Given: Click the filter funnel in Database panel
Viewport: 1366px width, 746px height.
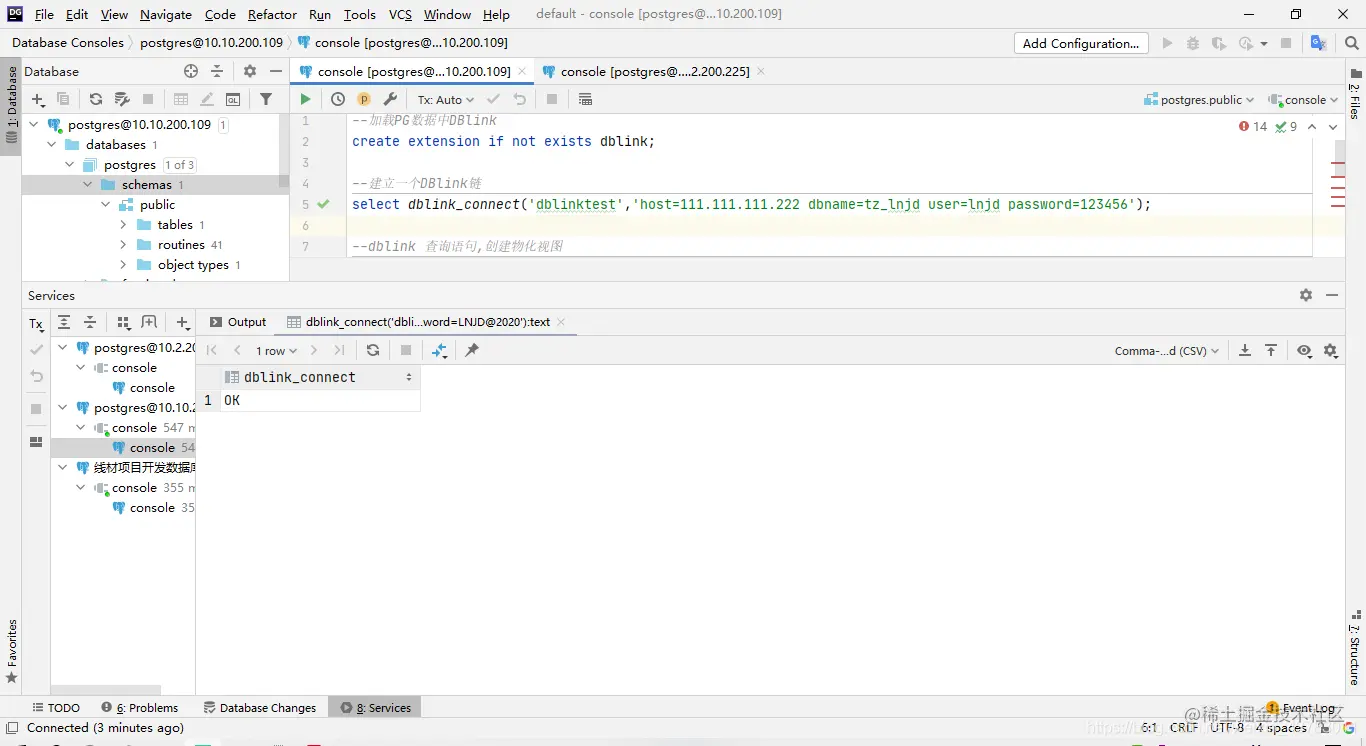Looking at the screenshot, I should (266, 99).
